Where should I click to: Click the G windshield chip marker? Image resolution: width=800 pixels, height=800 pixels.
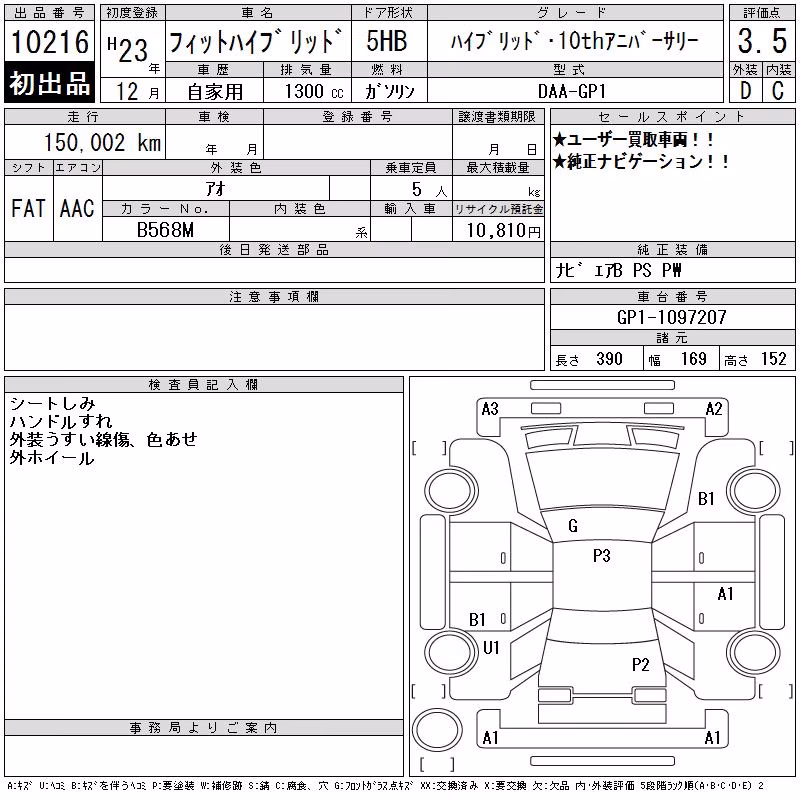tap(572, 526)
